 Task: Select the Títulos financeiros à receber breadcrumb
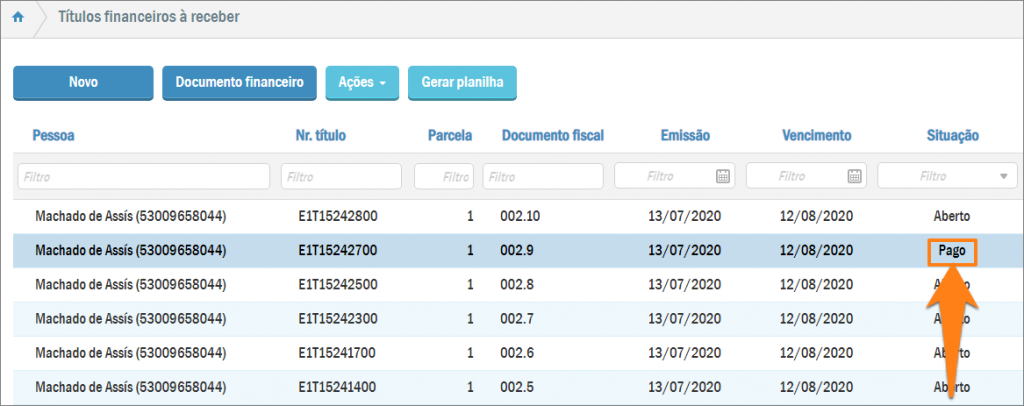coord(148,17)
